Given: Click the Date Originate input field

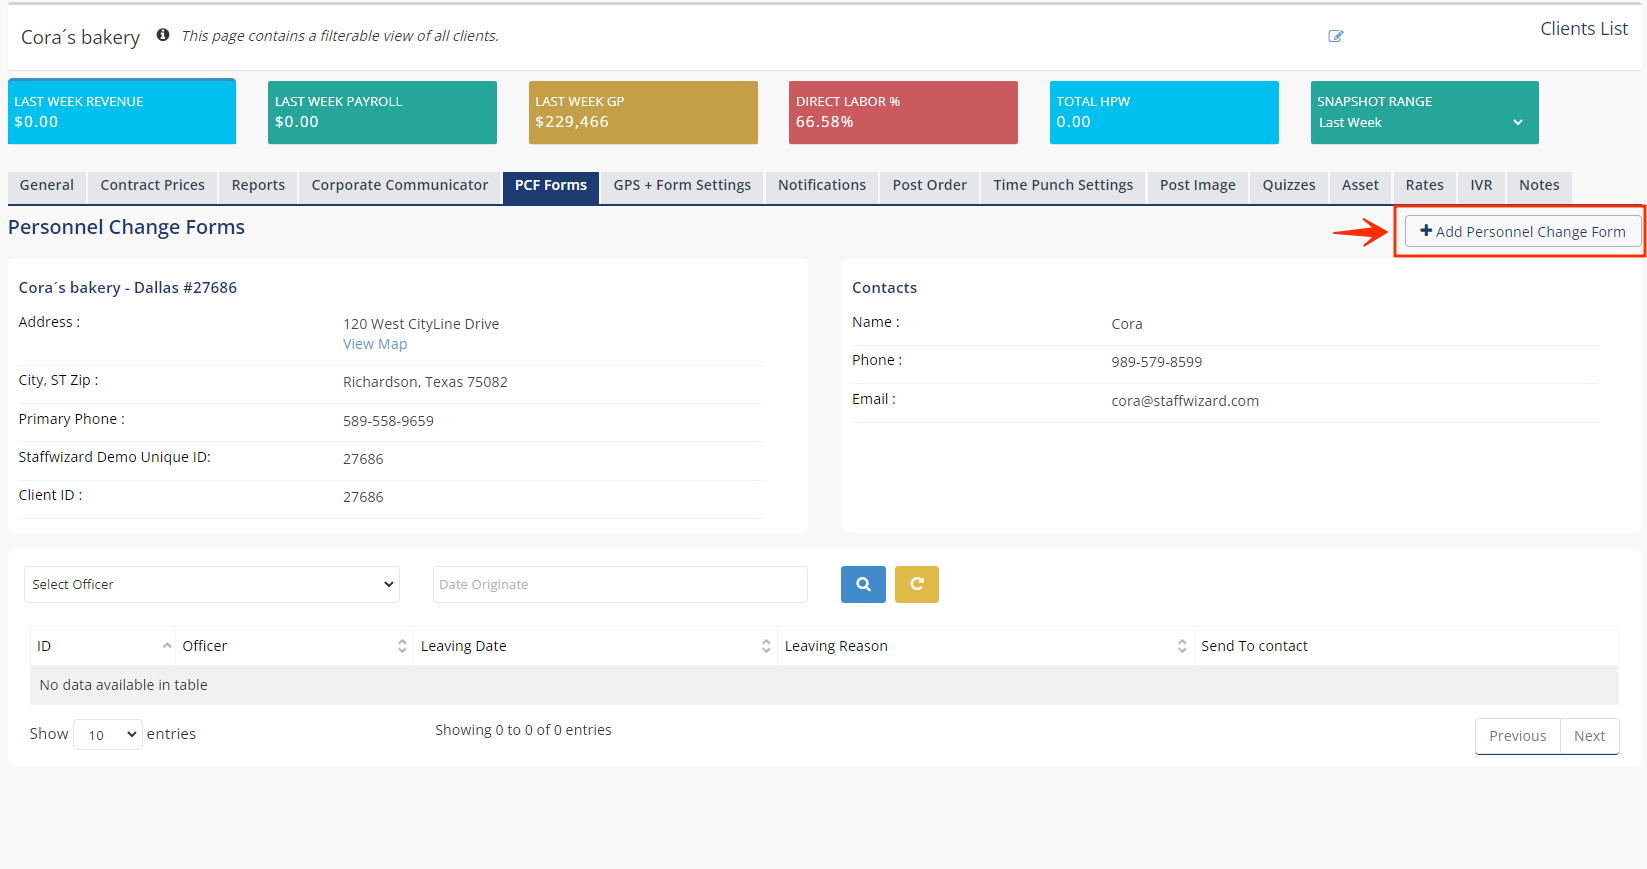Looking at the screenshot, I should 619,585.
